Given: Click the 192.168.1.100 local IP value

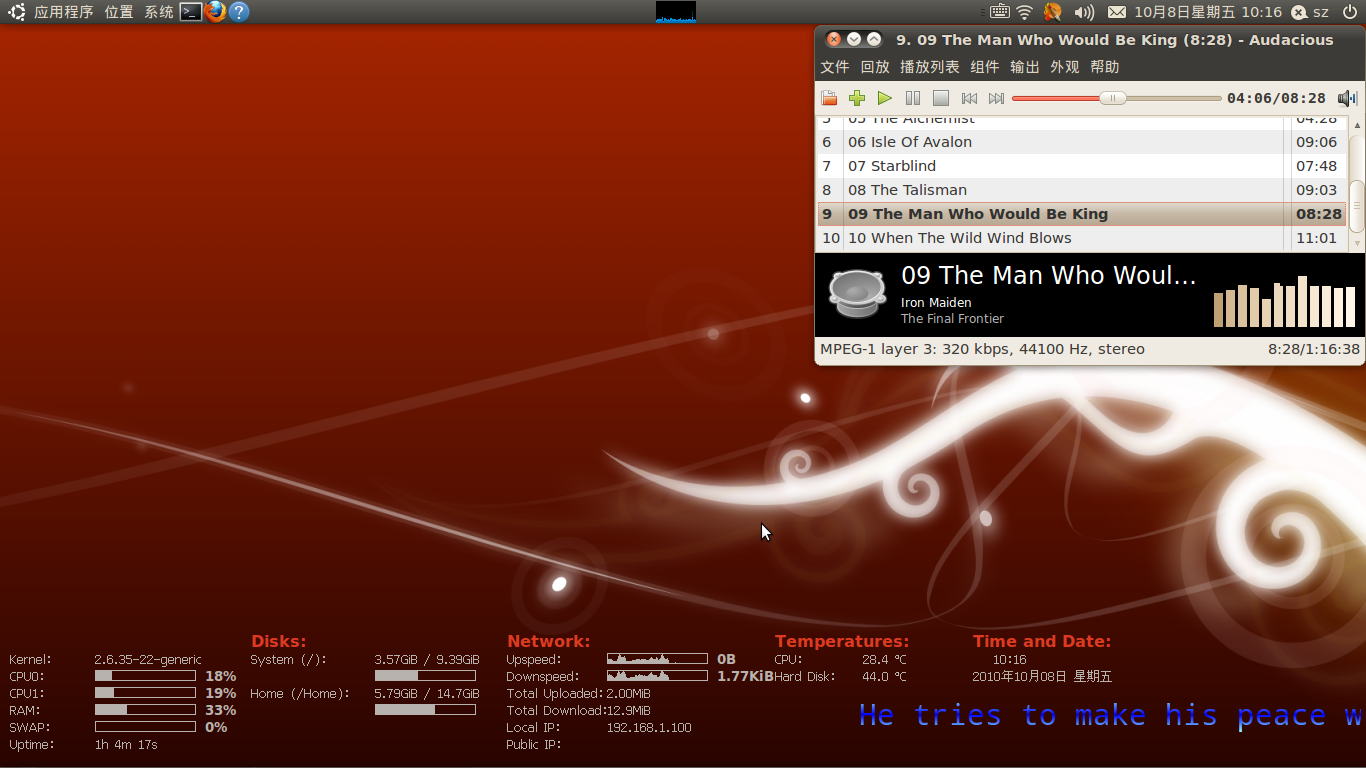Looking at the screenshot, I should (649, 728).
